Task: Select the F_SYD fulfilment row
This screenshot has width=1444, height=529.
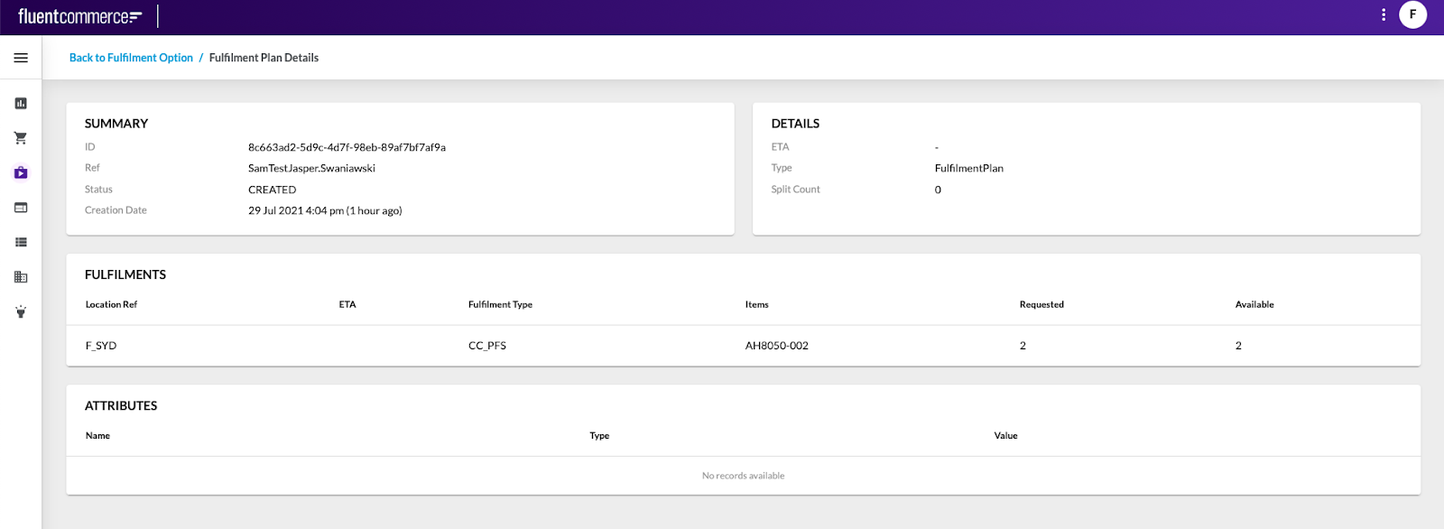Action: pos(102,346)
